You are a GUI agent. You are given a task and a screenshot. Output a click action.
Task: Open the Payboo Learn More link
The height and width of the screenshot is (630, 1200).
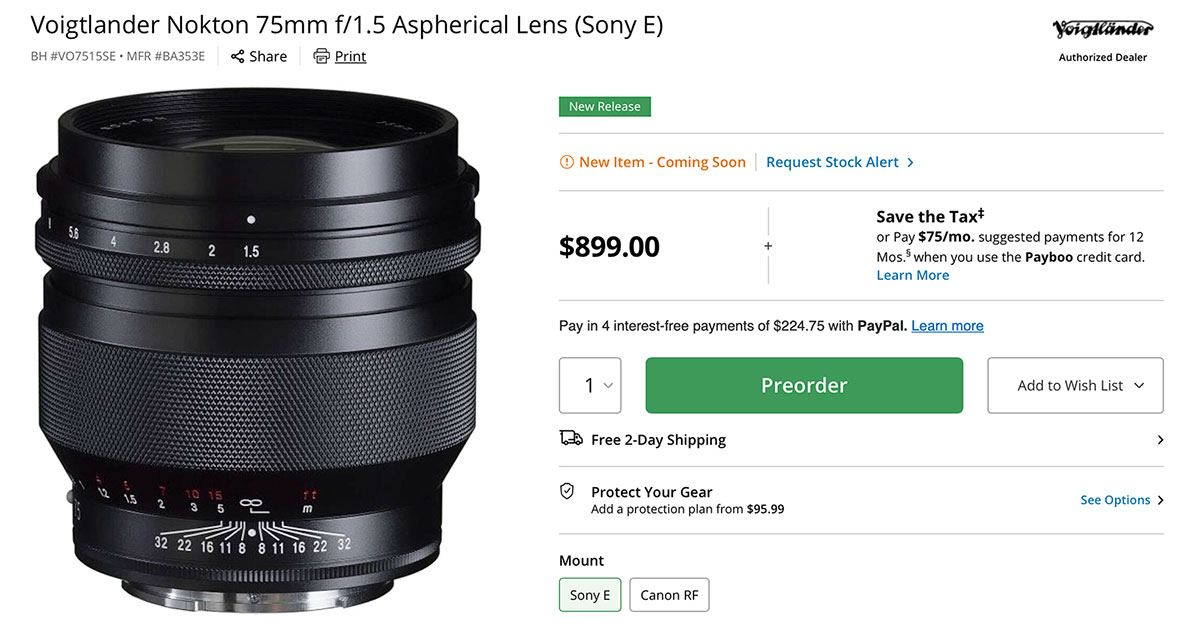tap(912, 275)
